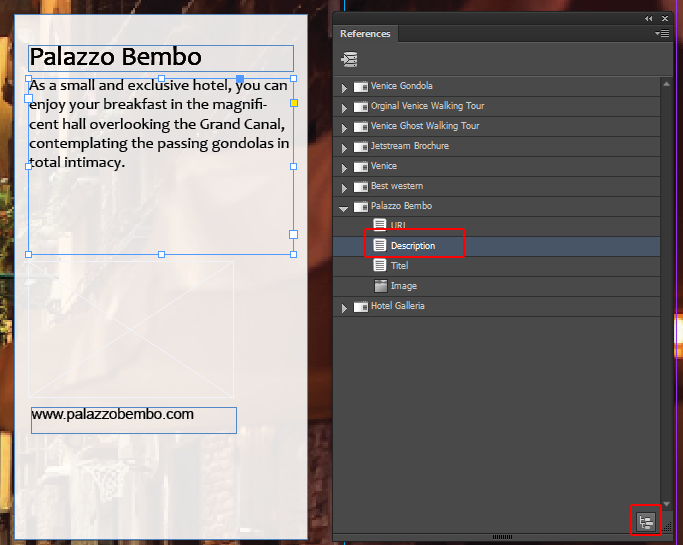
Task: Collapse the References panel with double arrows
Action: pyautogui.click(x=649, y=18)
